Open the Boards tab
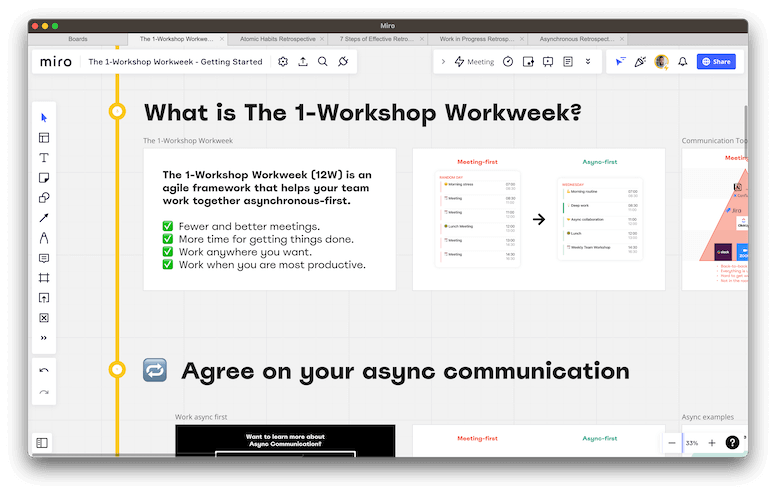The height and width of the screenshot is (494, 776). (x=77, y=39)
